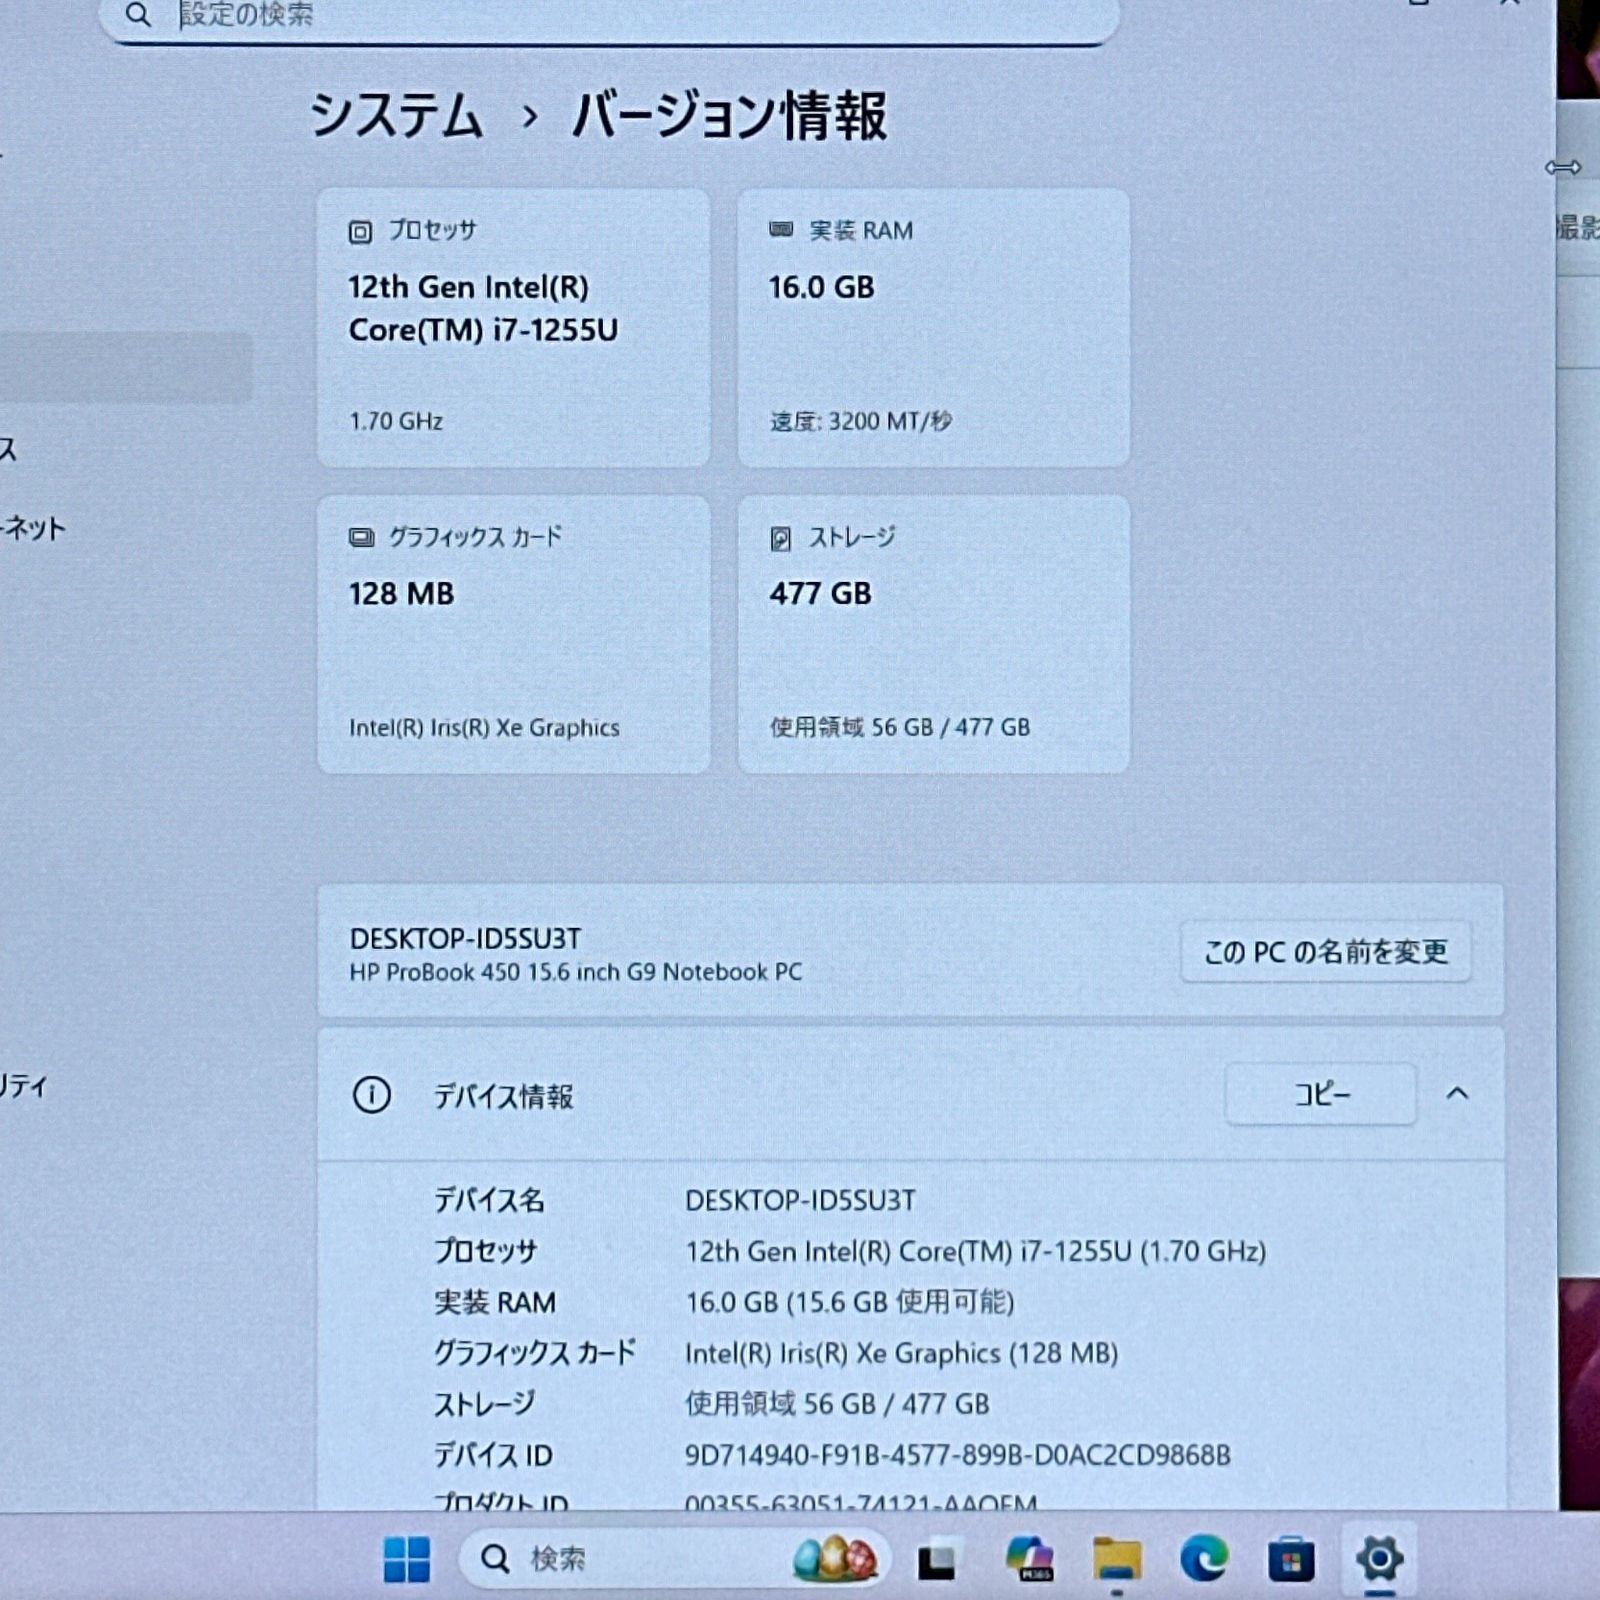This screenshot has width=1600, height=1600.
Task: Select Intel(R) Iris(R) Xe Graphics card text
Action: pyautogui.click(x=484, y=728)
